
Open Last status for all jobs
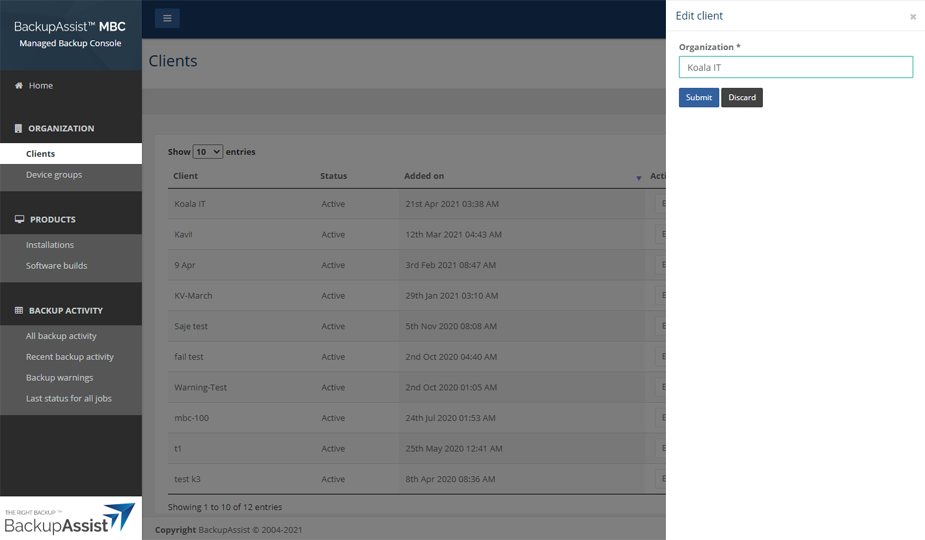[71, 398]
